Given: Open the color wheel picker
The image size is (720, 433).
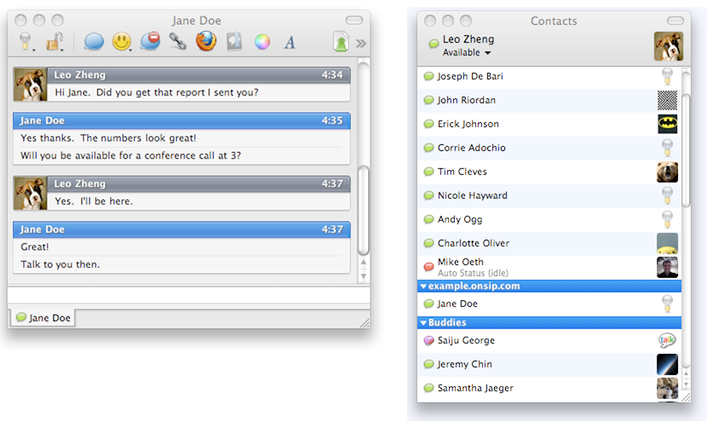Looking at the screenshot, I should click(x=262, y=42).
